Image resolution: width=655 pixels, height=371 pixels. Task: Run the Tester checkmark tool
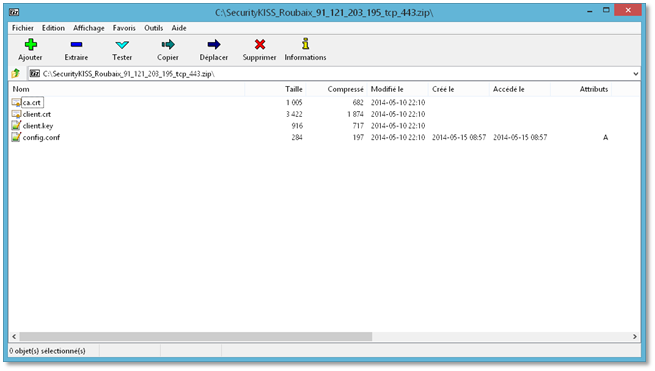pos(122,44)
